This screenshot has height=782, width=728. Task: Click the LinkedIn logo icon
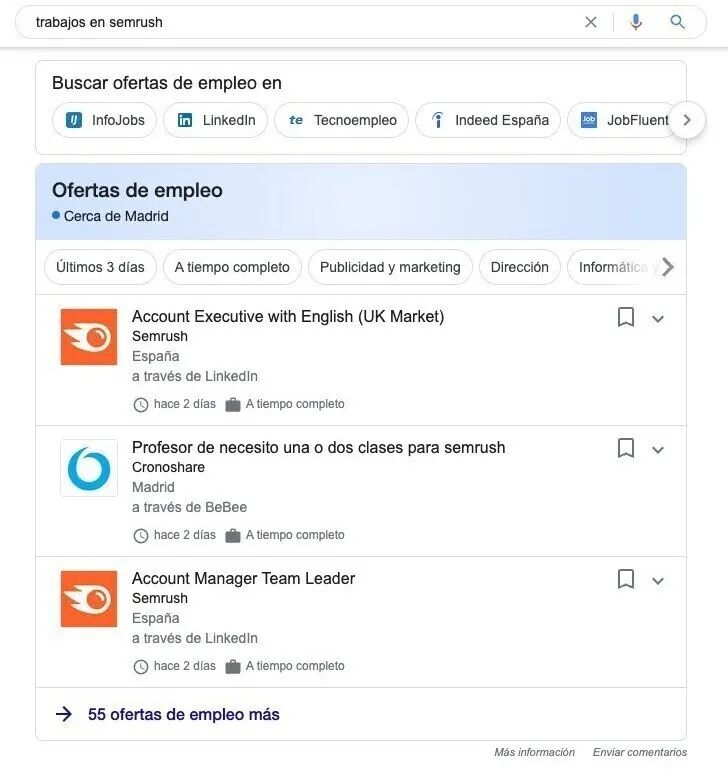pos(184,120)
